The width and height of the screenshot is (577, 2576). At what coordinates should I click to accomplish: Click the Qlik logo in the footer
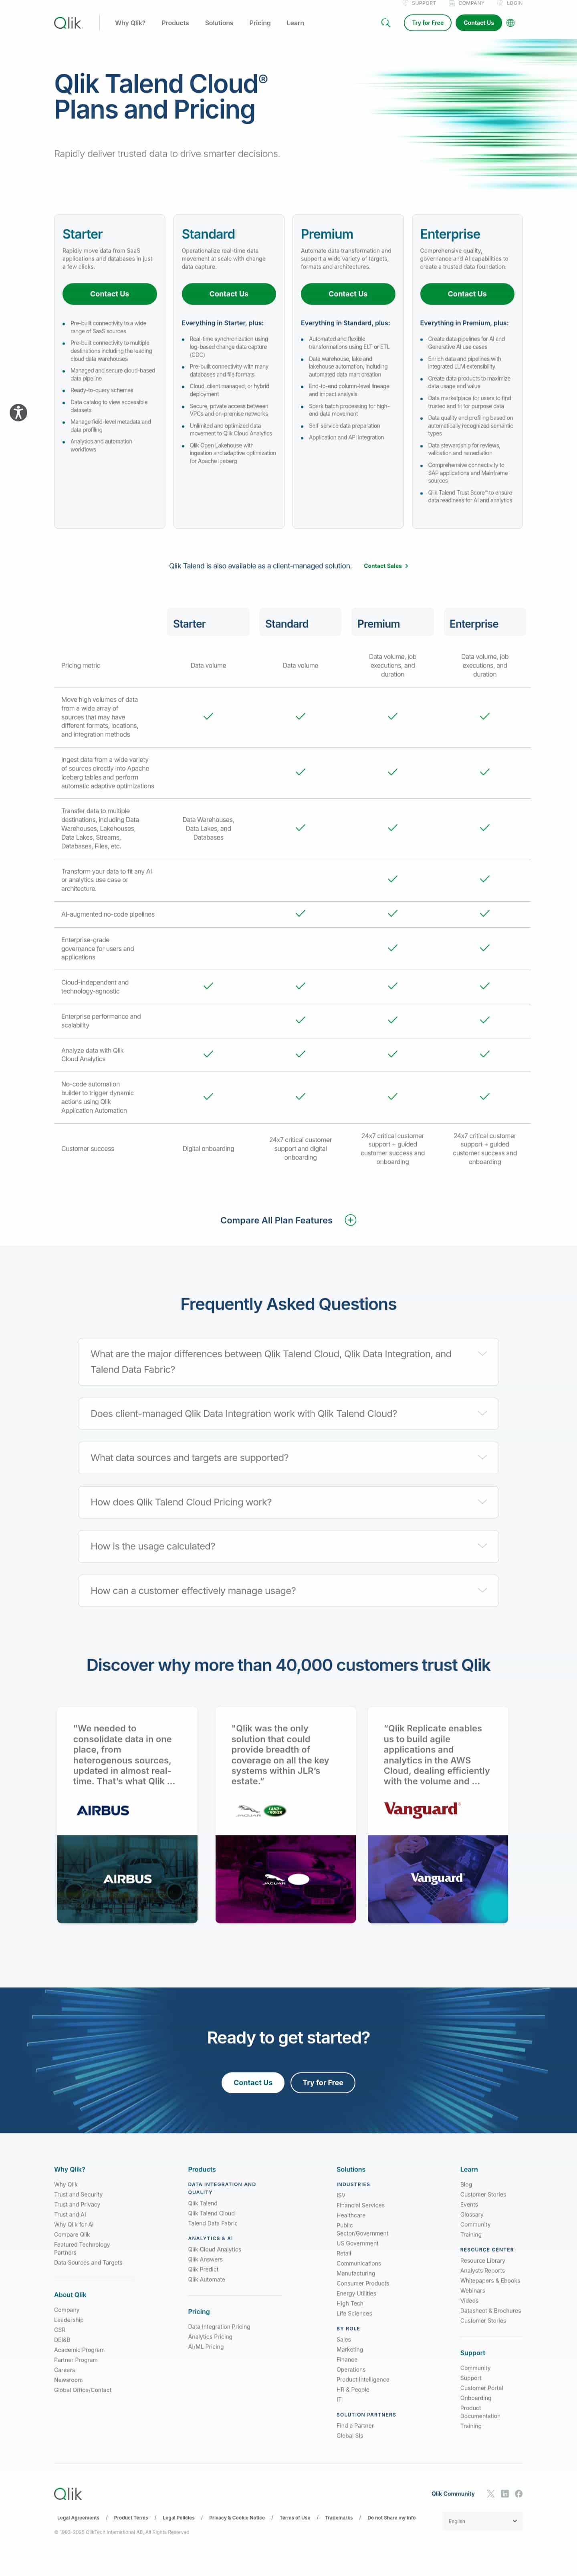point(68,2494)
